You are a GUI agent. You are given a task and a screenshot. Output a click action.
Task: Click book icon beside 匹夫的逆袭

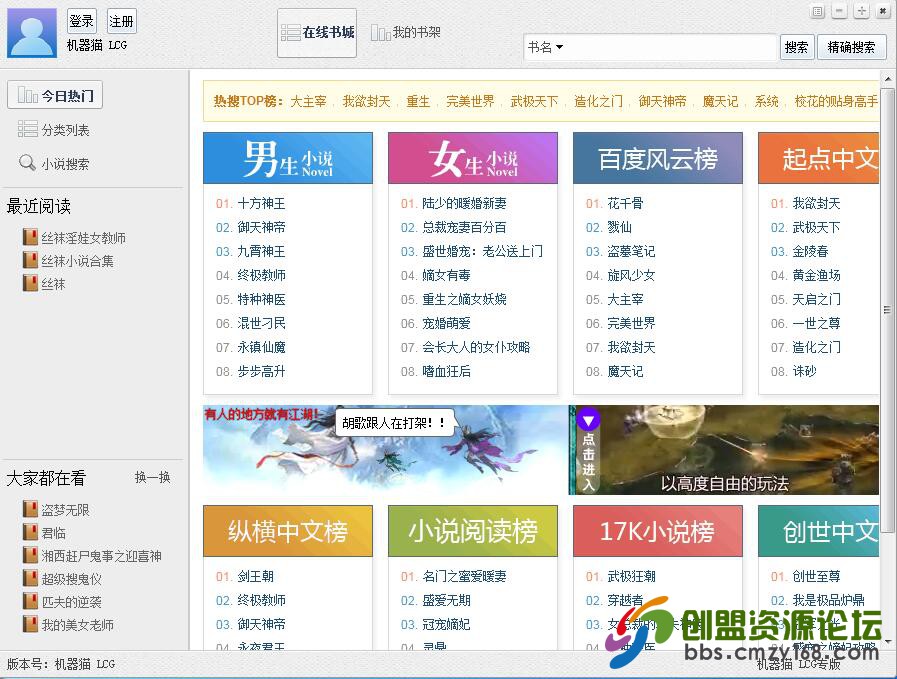click(x=30, y=601)
